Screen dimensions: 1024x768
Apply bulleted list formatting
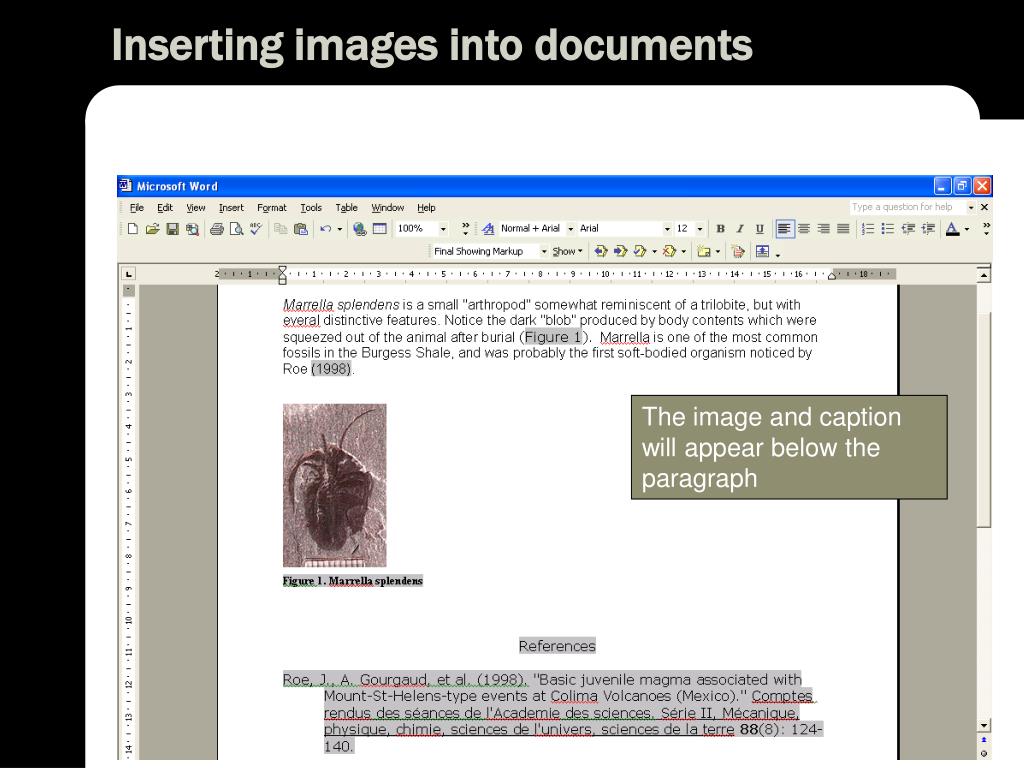tap(888, 229)
